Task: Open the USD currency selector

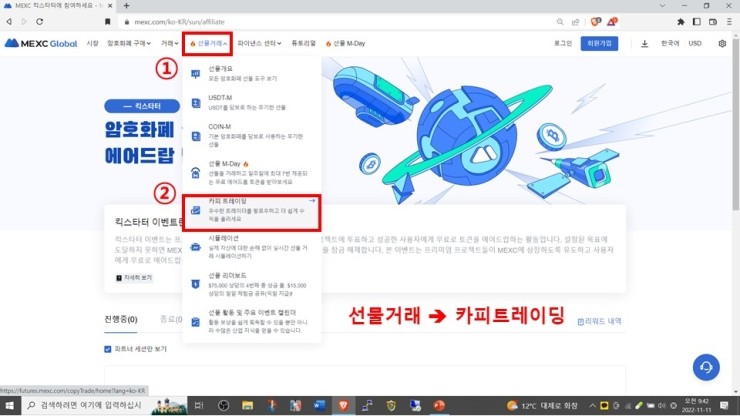Action: 695,43
